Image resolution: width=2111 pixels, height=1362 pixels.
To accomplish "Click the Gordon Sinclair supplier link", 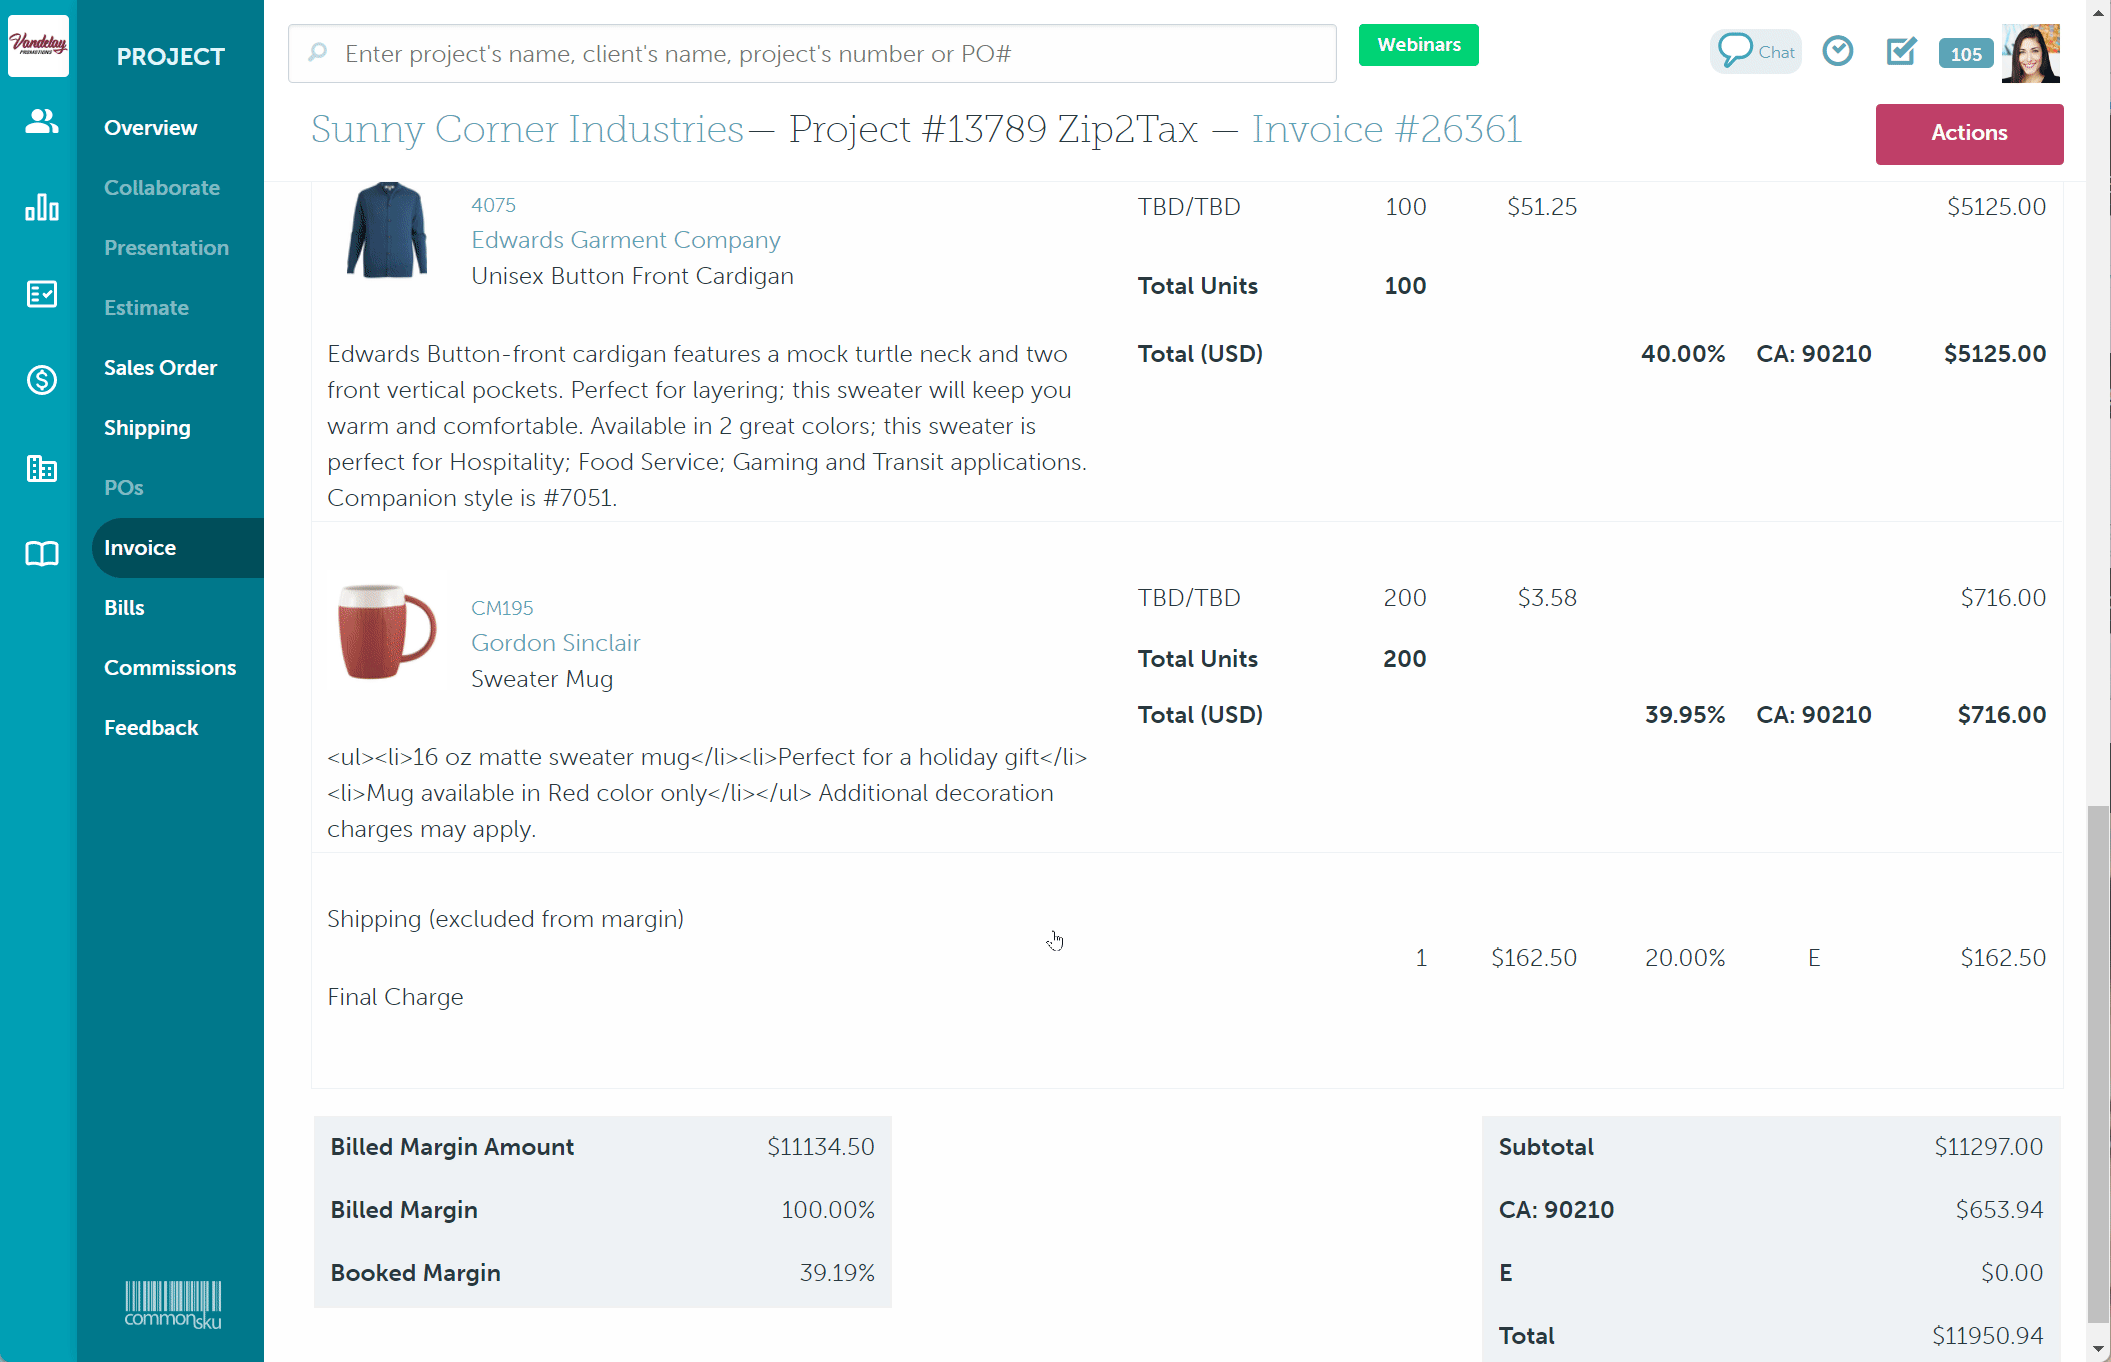I will coord(555,643).
